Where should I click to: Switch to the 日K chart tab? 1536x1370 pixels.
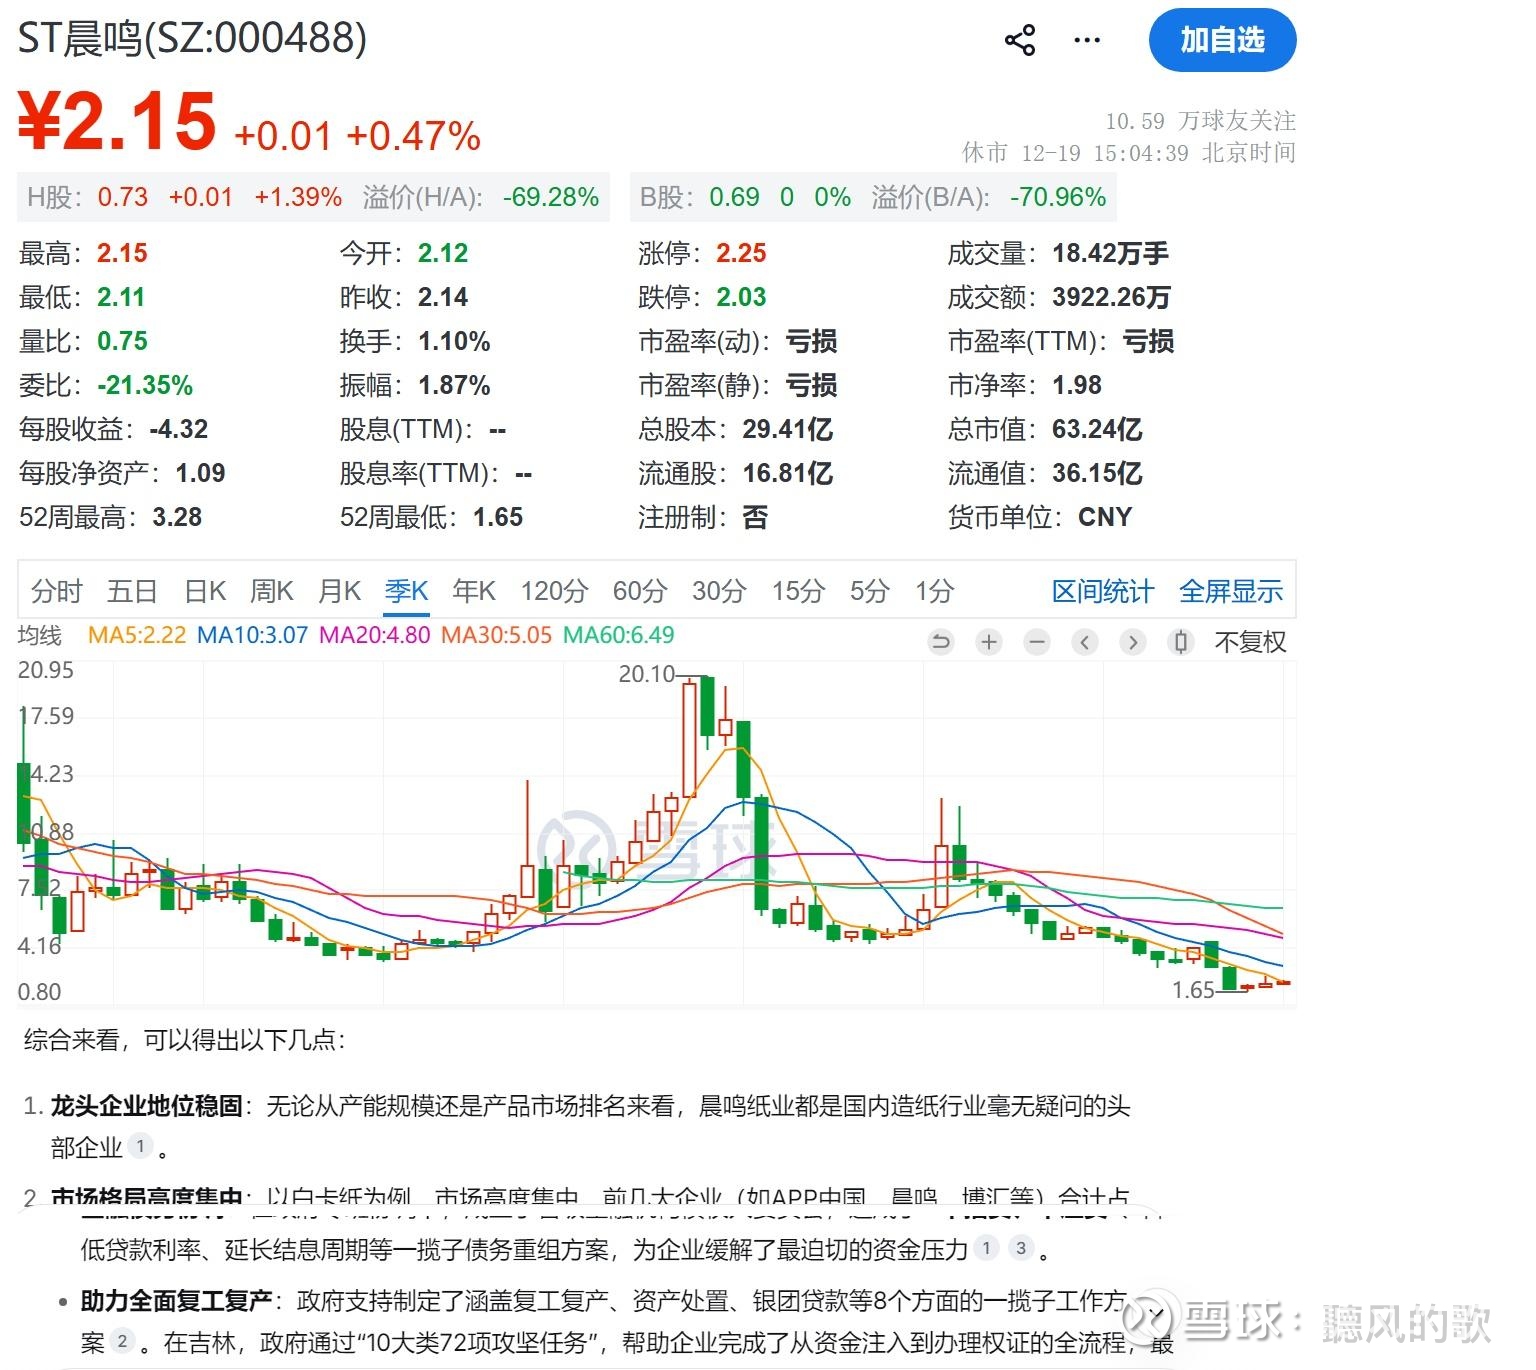[205, 592]
